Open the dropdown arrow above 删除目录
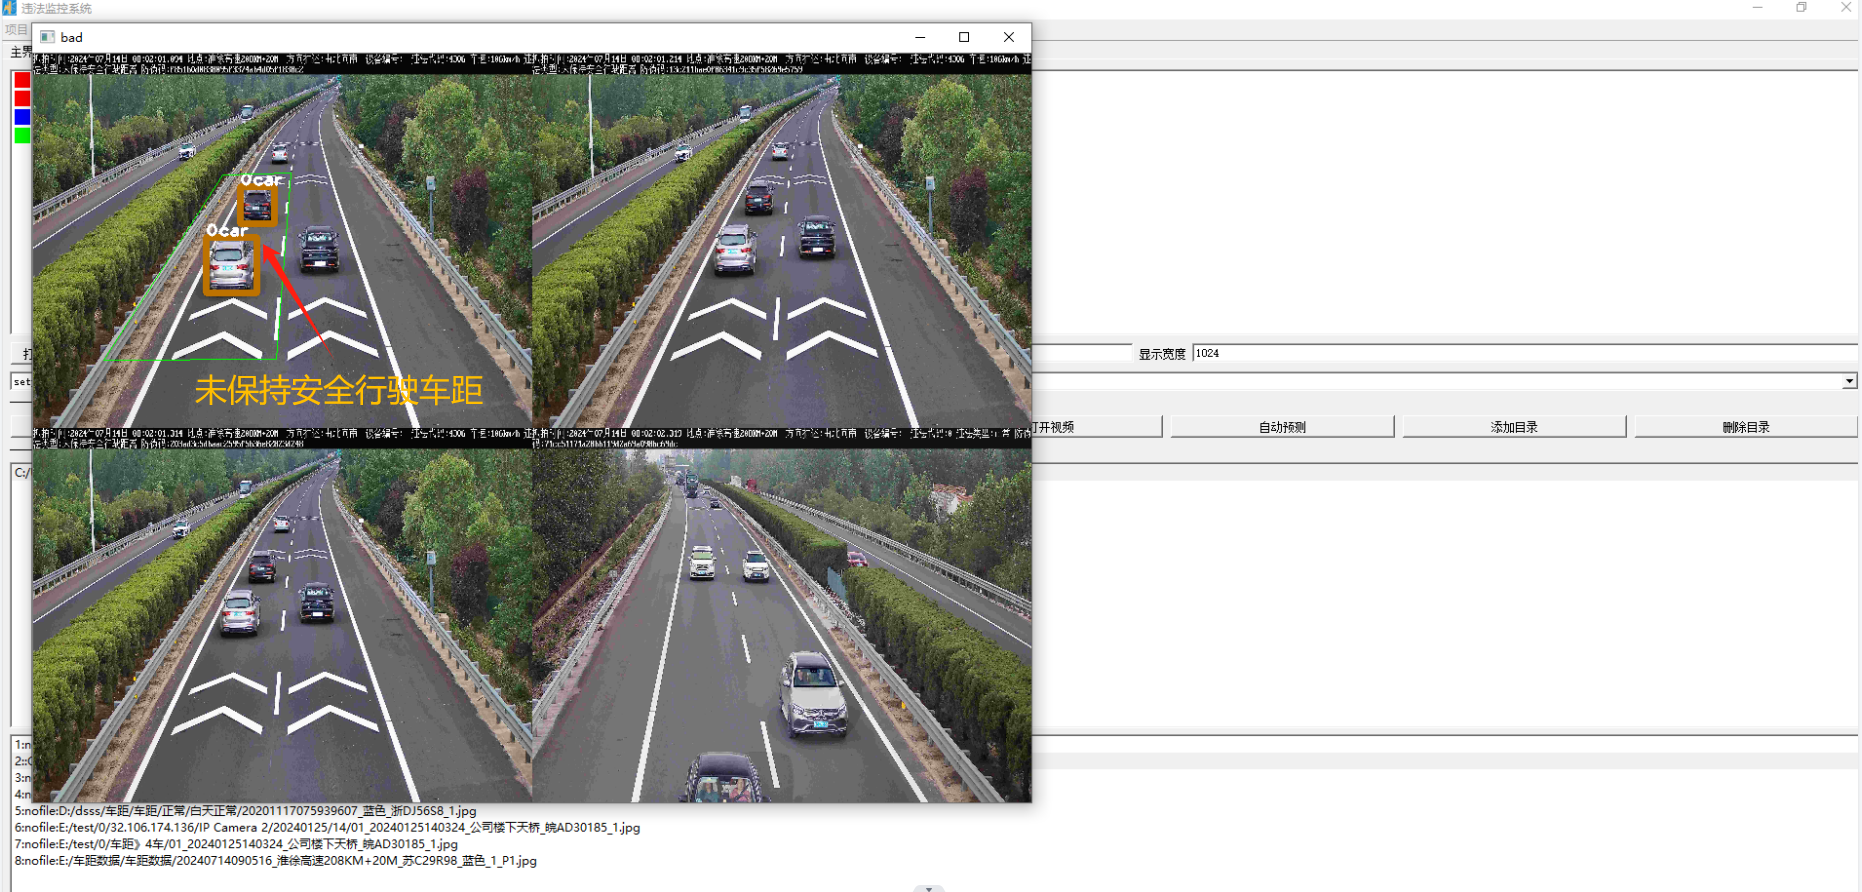1862x892 pixels. [x=1849, y=381]
